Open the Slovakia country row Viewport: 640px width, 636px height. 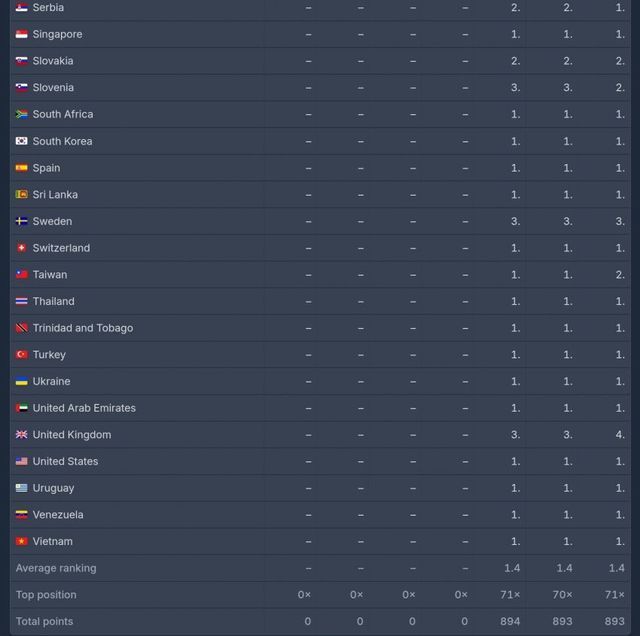(x=53, y=61)
